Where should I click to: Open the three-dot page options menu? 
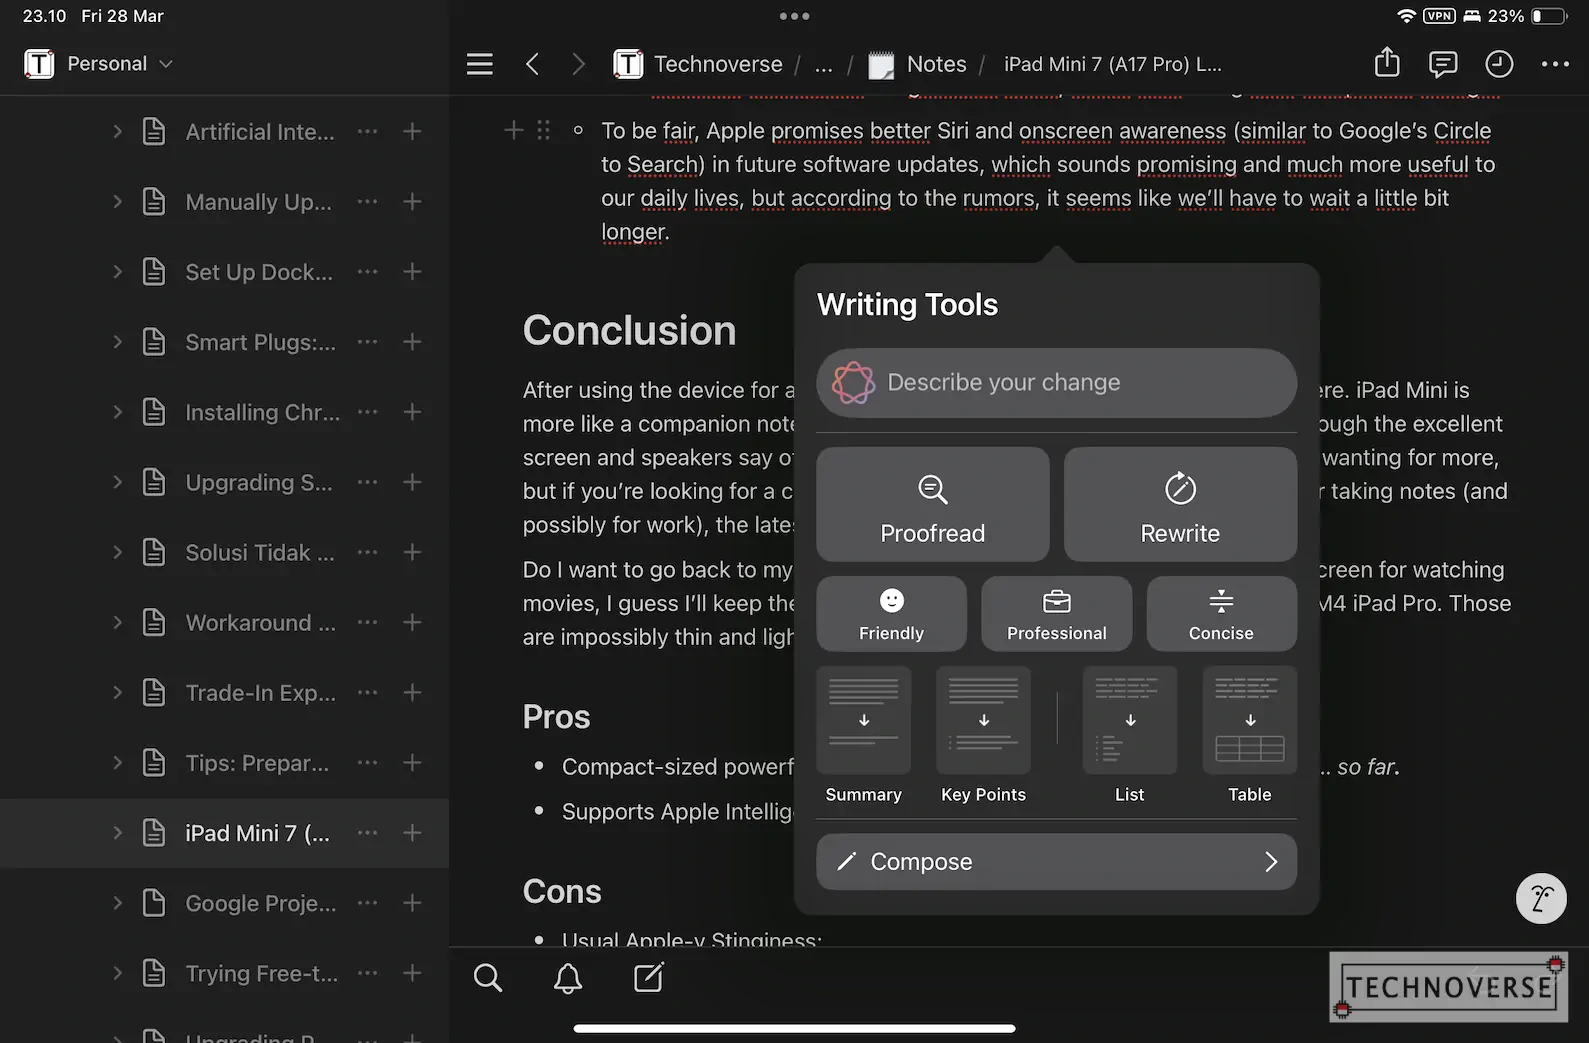(1555, 64)
